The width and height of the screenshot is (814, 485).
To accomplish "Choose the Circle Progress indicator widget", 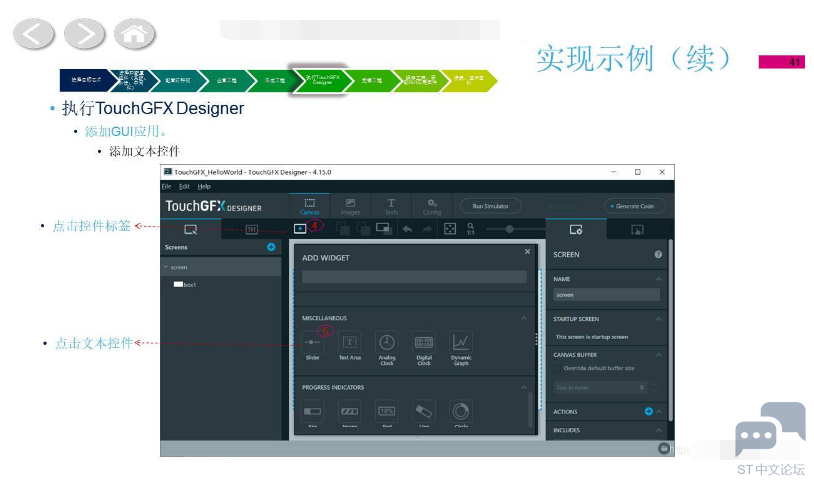I will coord(461,413).
